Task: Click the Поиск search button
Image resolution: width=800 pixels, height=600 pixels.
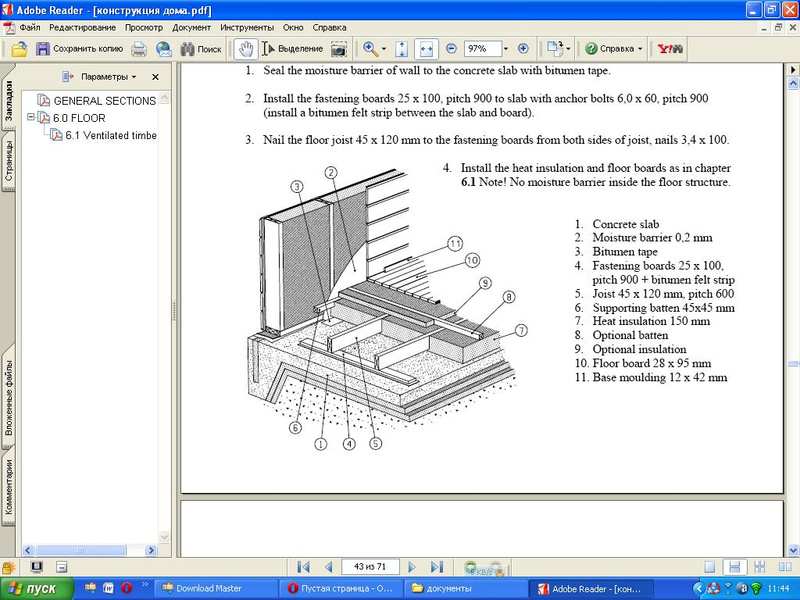Action: click(200, 48)
